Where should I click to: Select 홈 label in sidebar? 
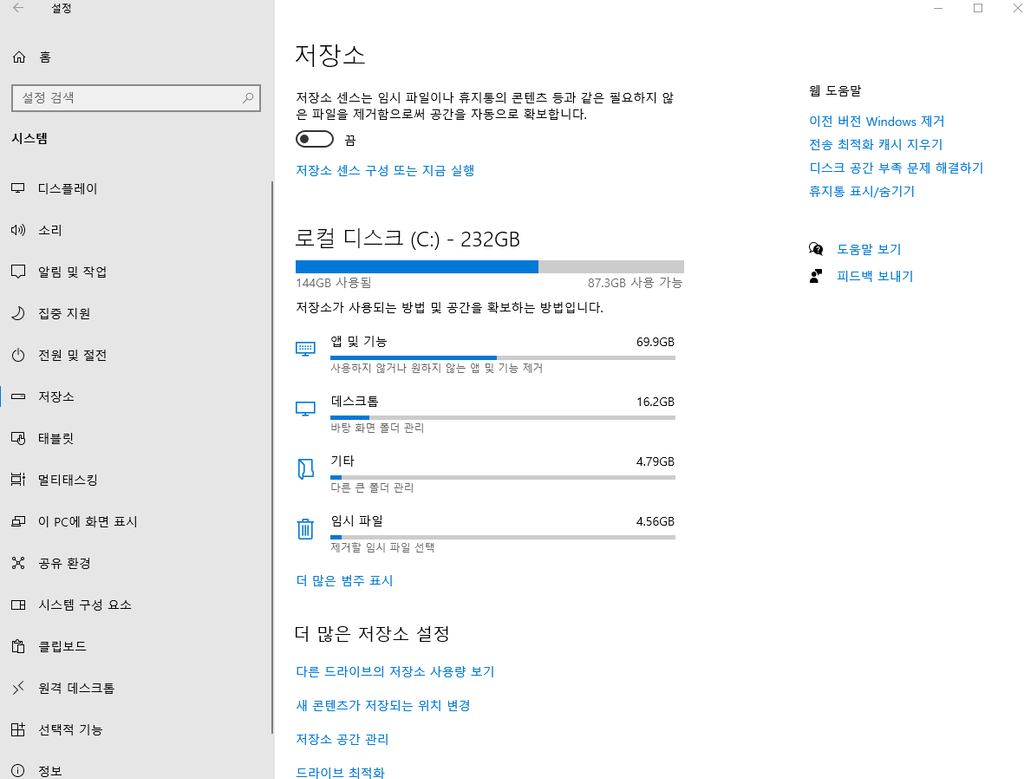click(x=44, y=57)
